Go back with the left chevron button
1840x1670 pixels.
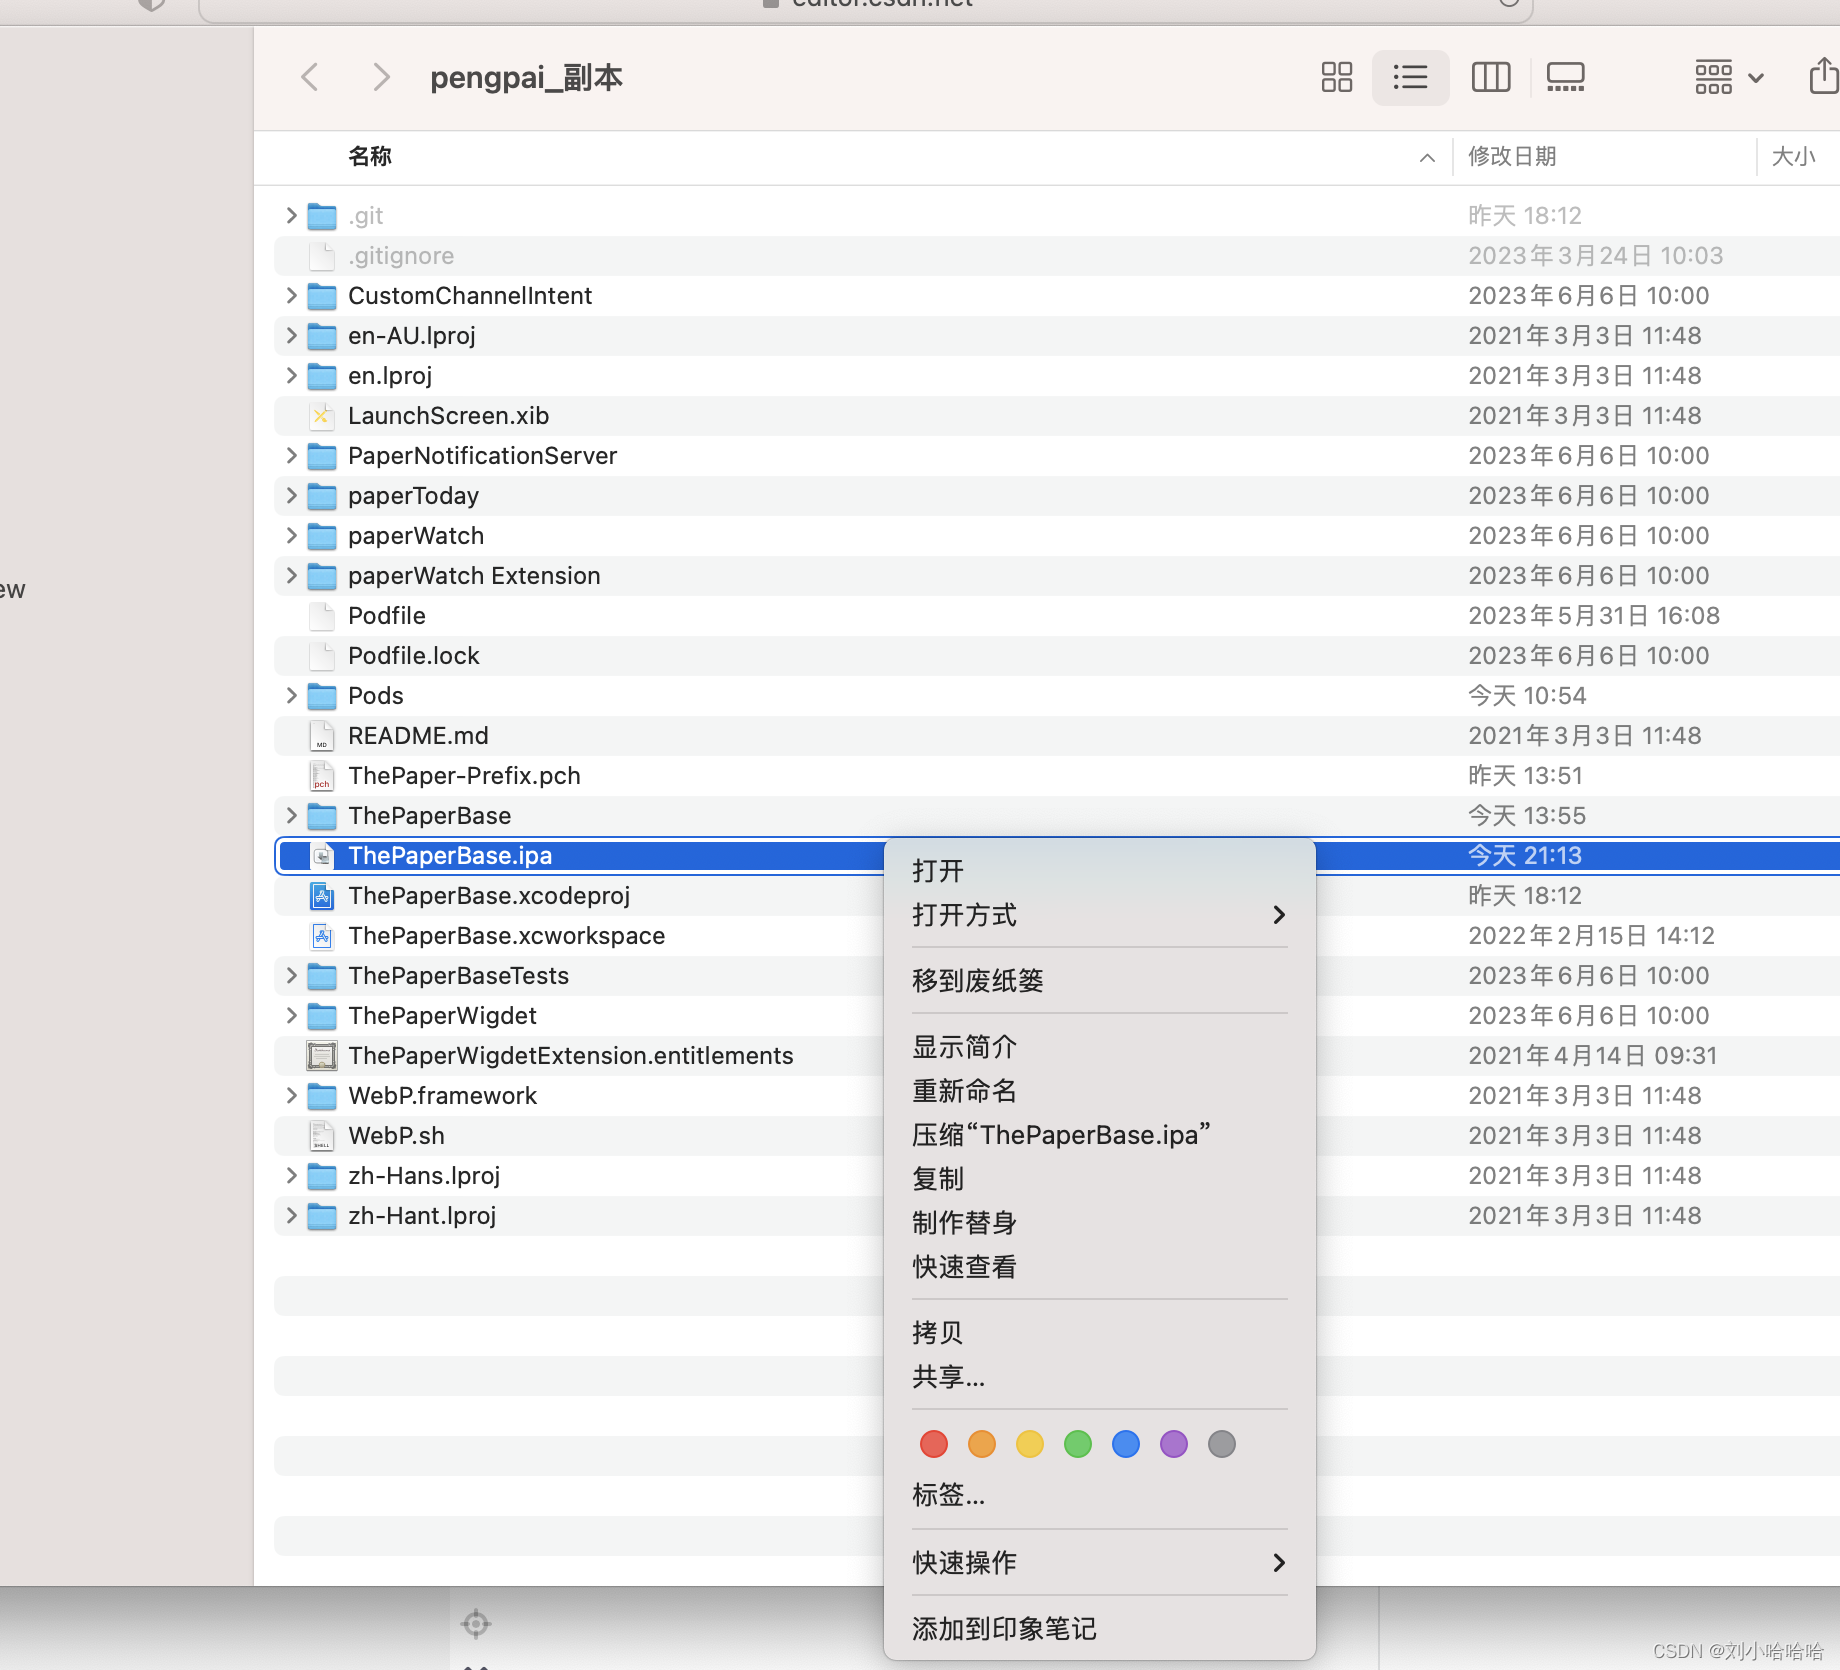tap(310, 77)
